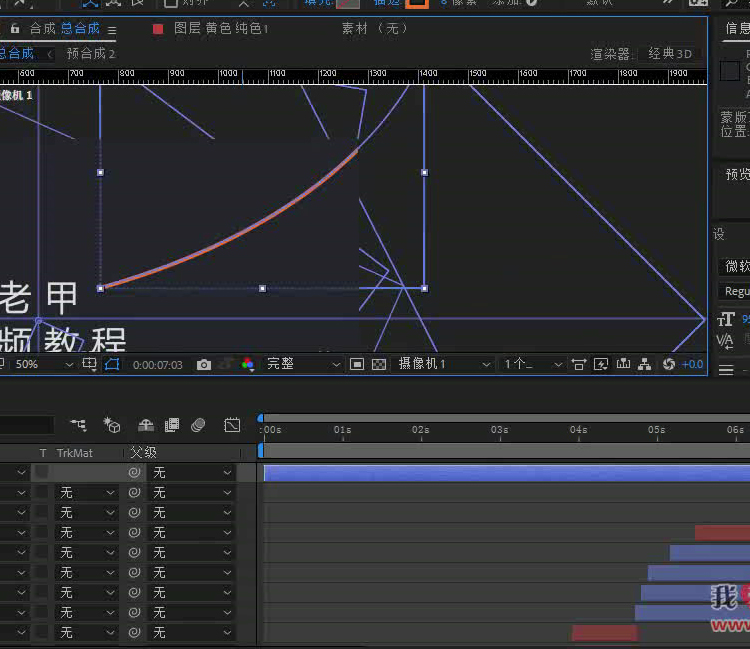Open the 完整 resolution dropdown
This screenshot has height=649, width=750.
303,364
